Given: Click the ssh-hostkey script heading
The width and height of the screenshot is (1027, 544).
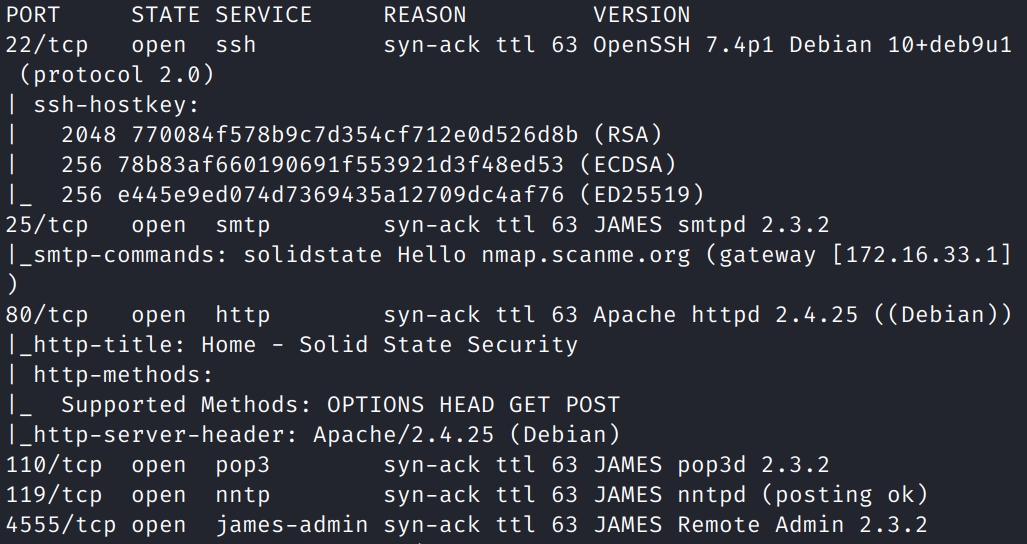Looking at the screenshot, I should click(x=116, y=105).
